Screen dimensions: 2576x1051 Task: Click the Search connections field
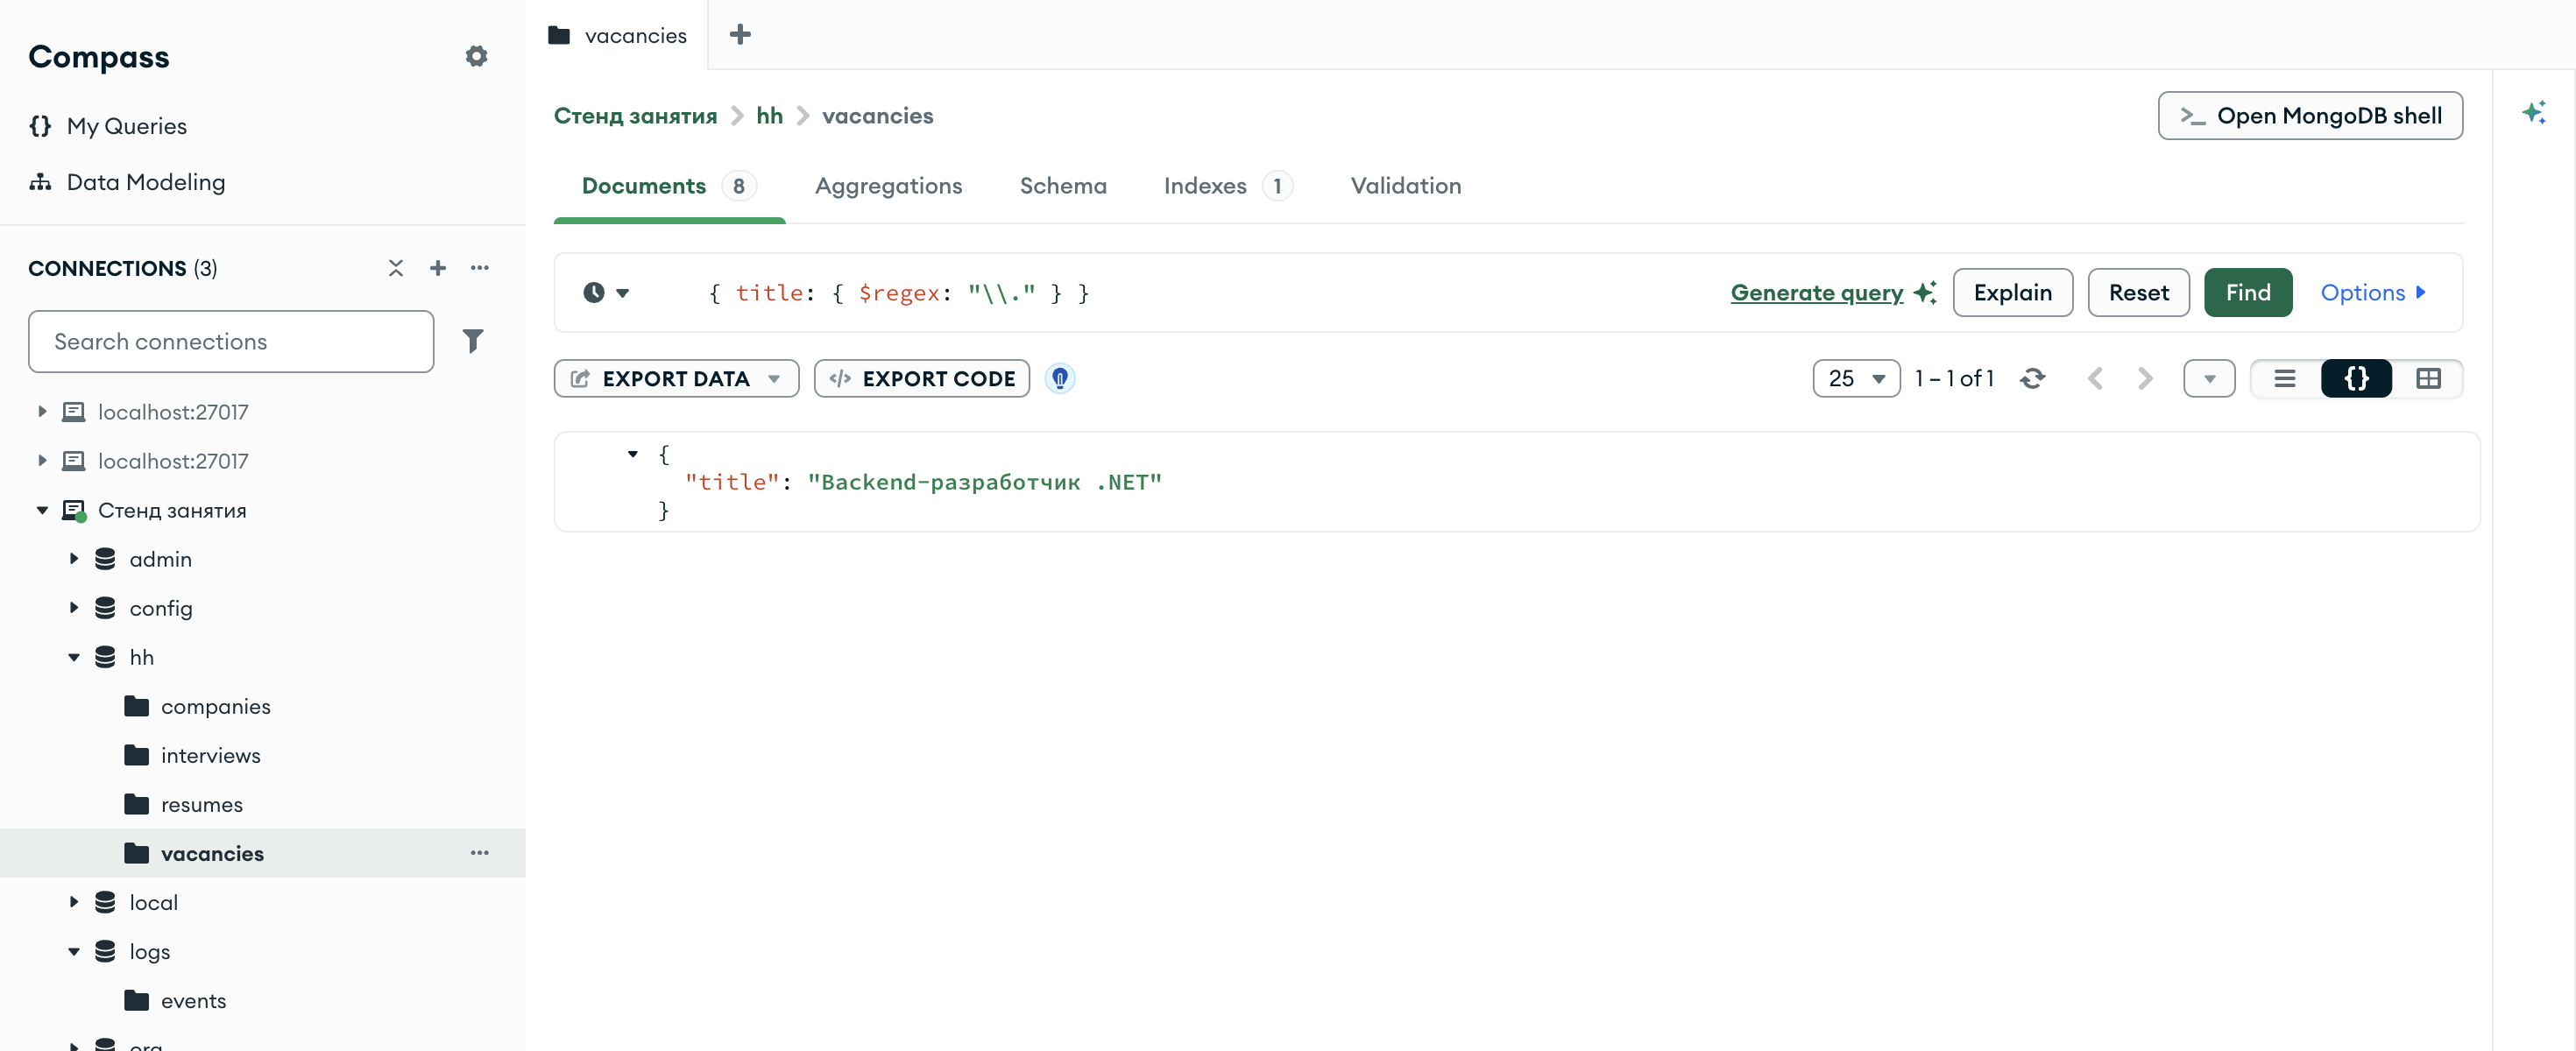[231, 341]
